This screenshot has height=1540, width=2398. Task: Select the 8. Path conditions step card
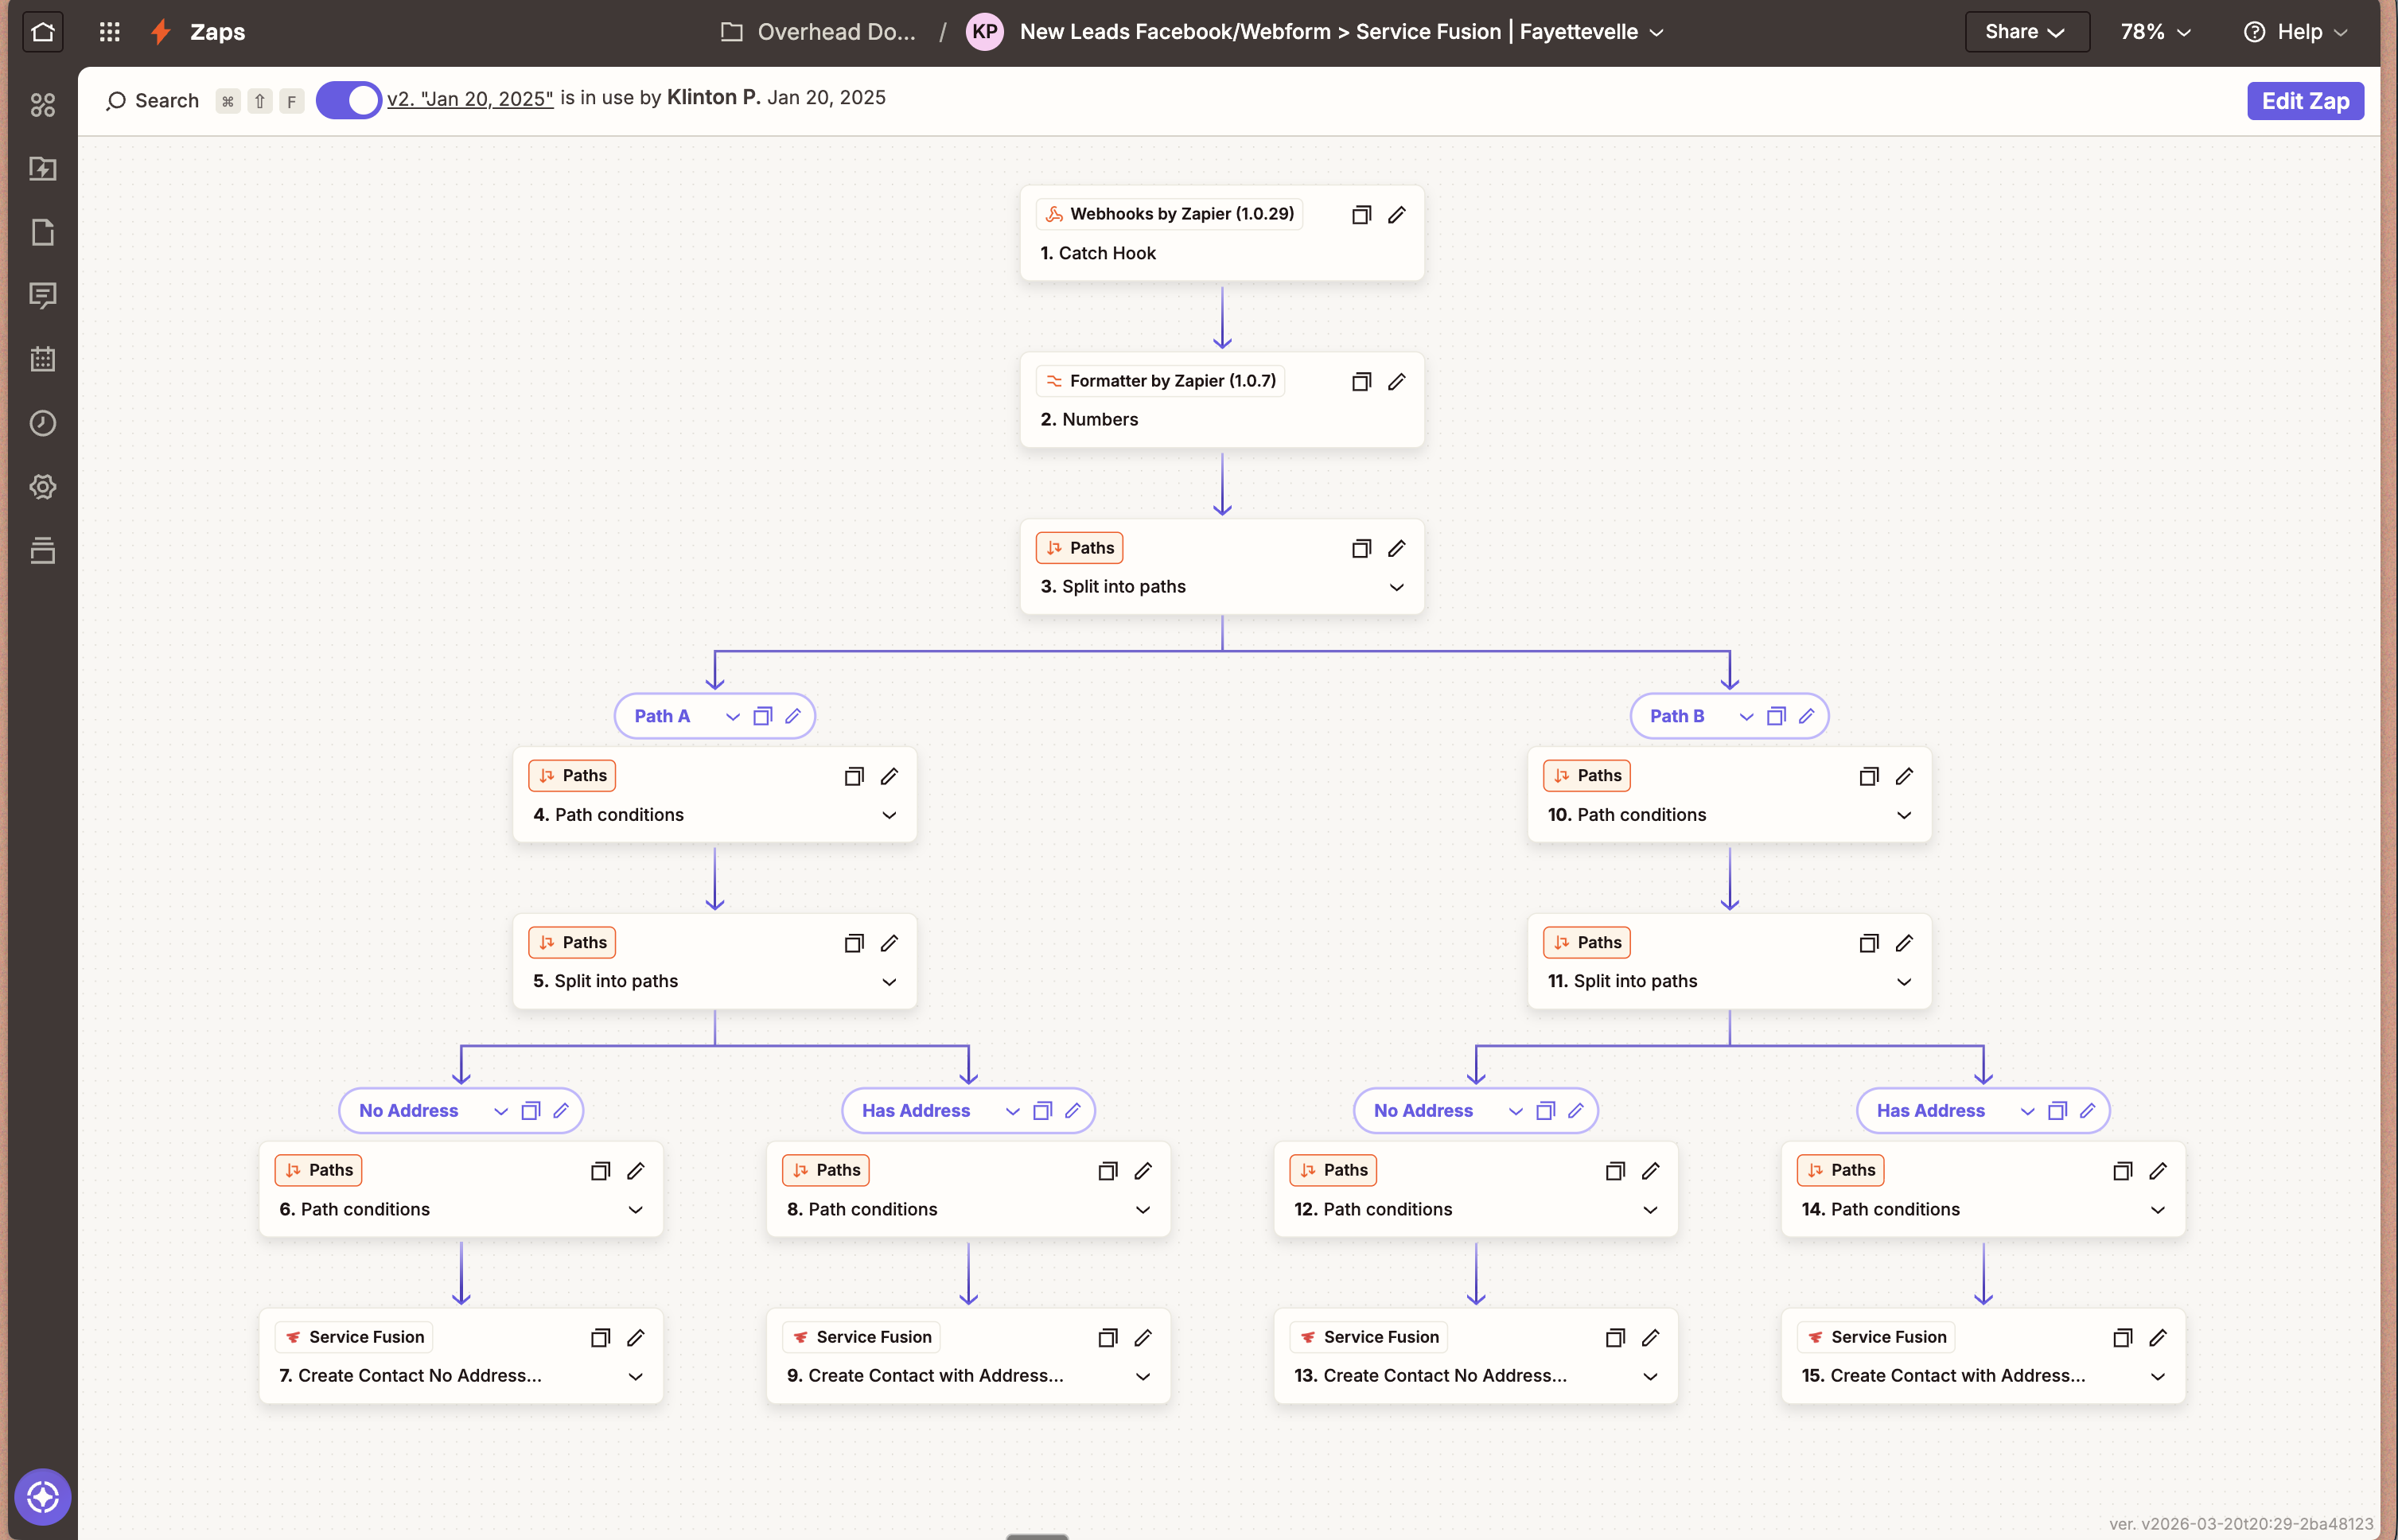[968, 1190]
